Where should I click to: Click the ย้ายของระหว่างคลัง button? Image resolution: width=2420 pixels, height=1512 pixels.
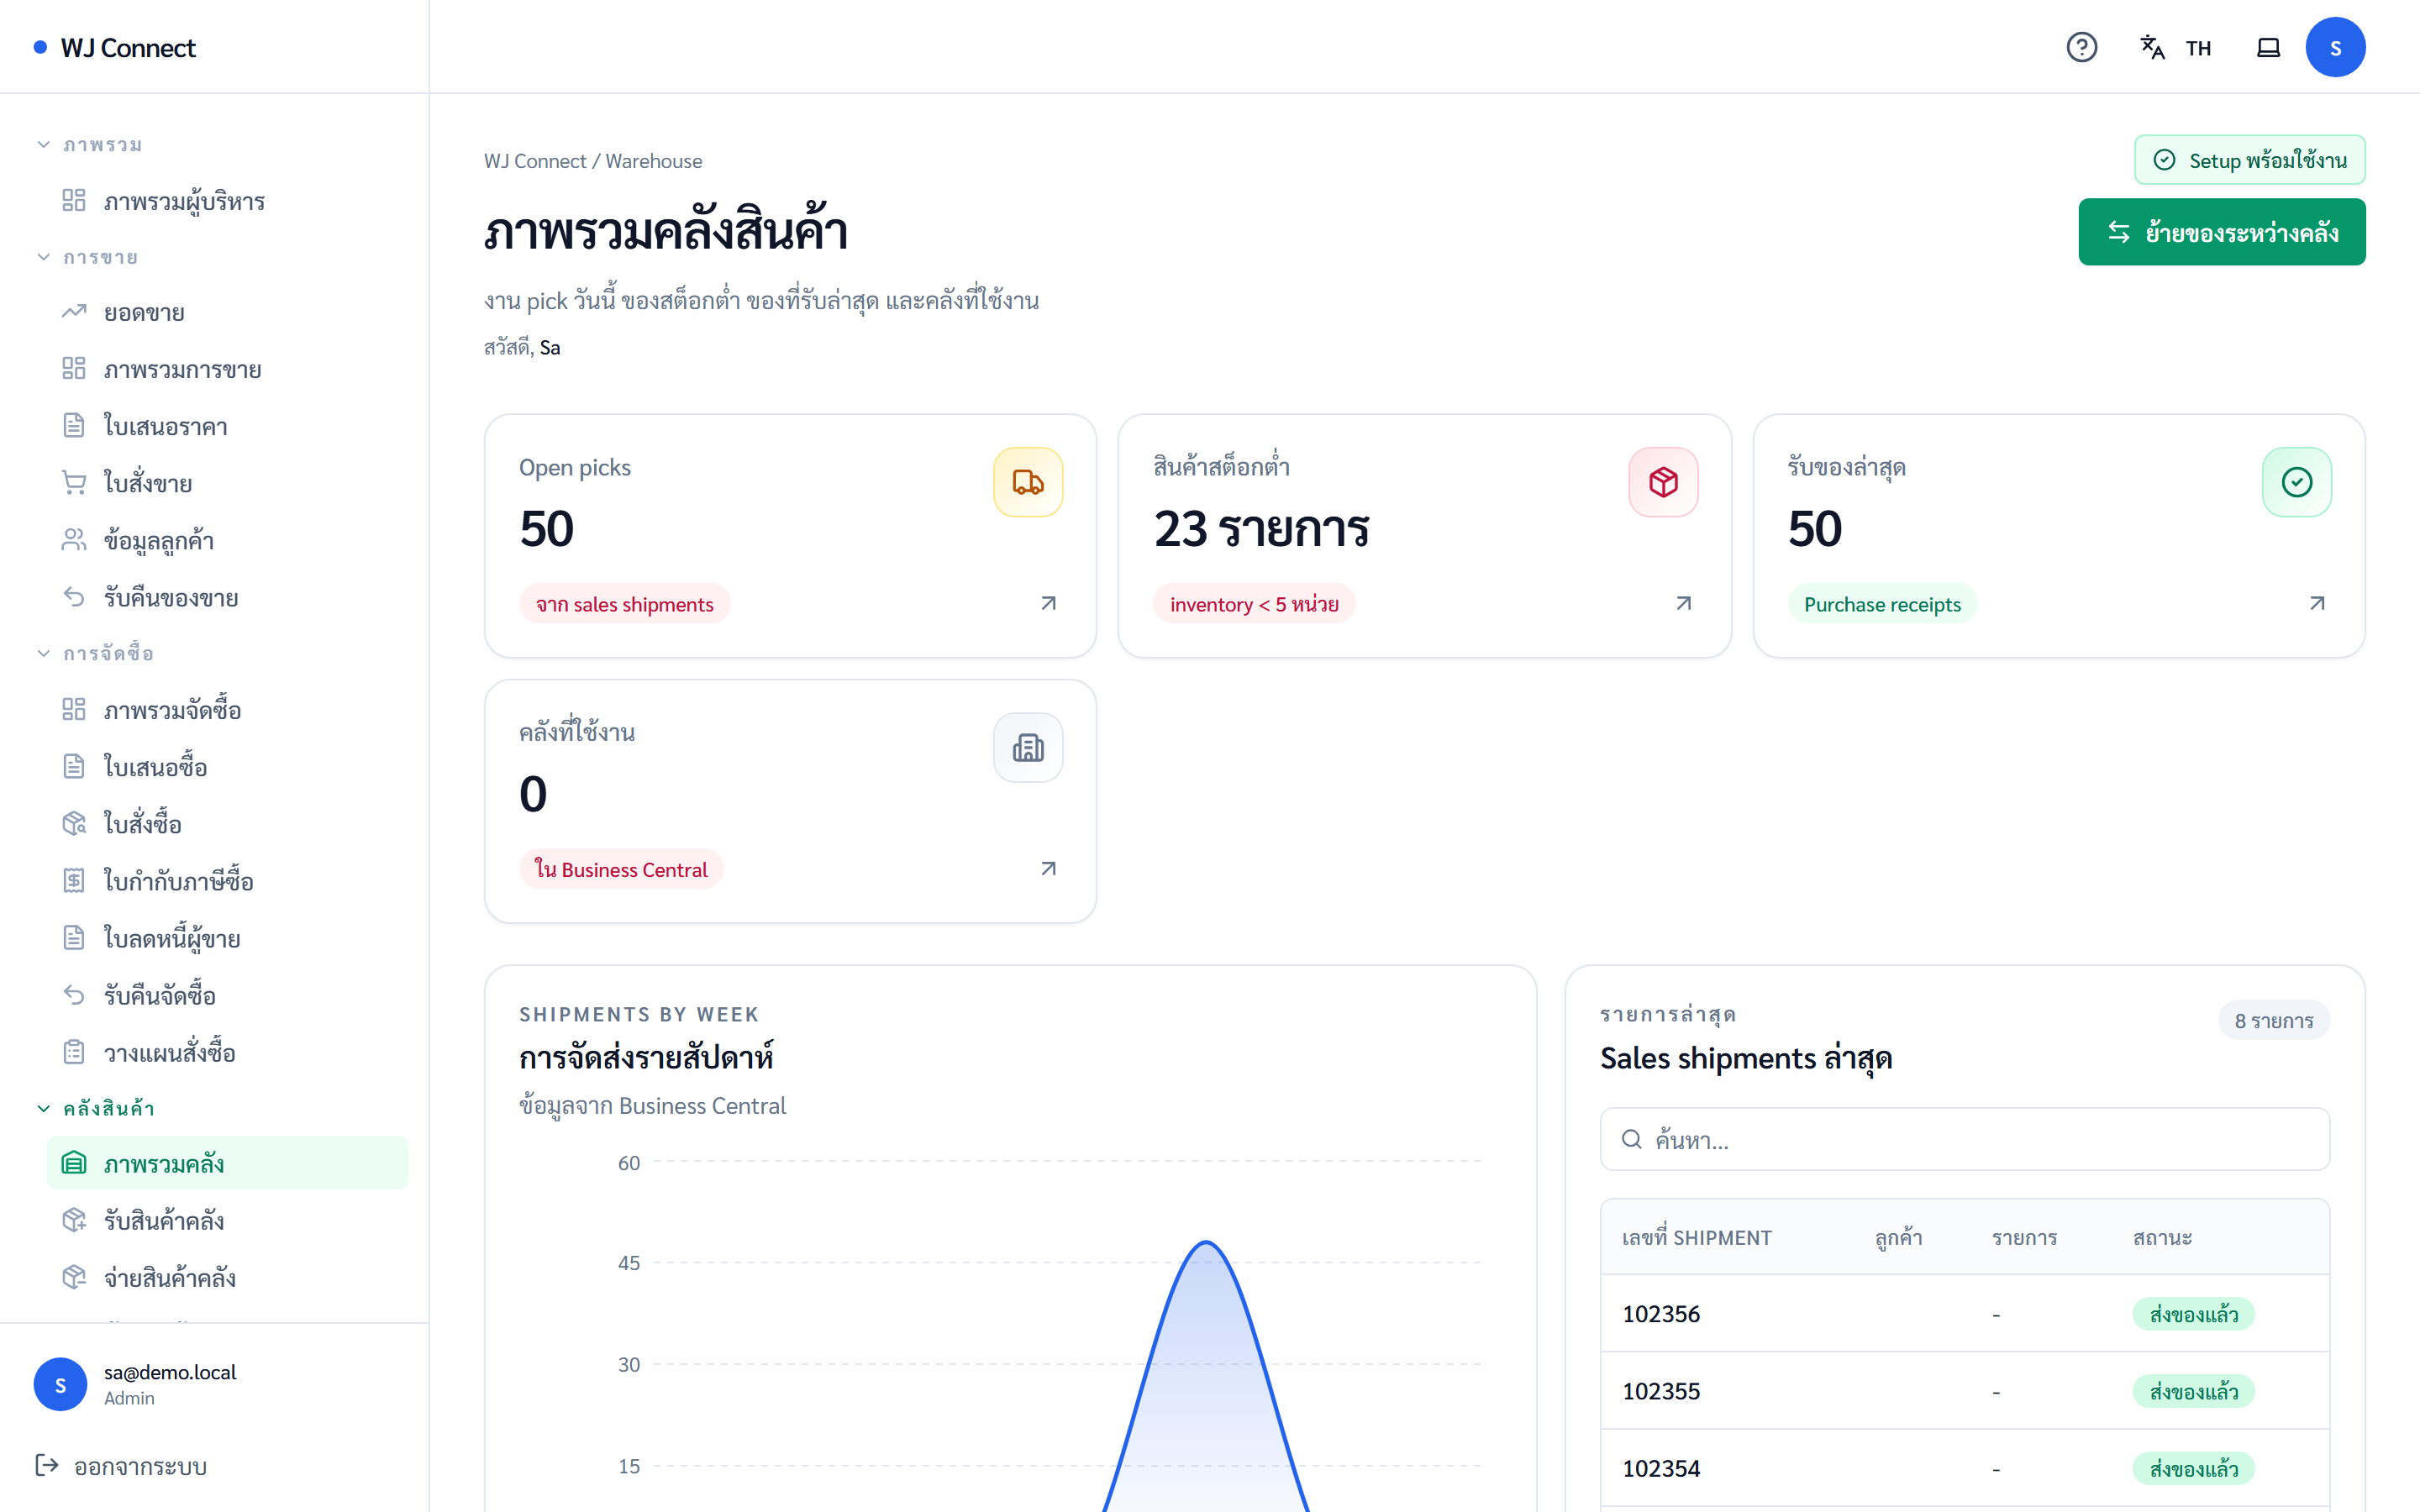click(x=2221, y=232)
